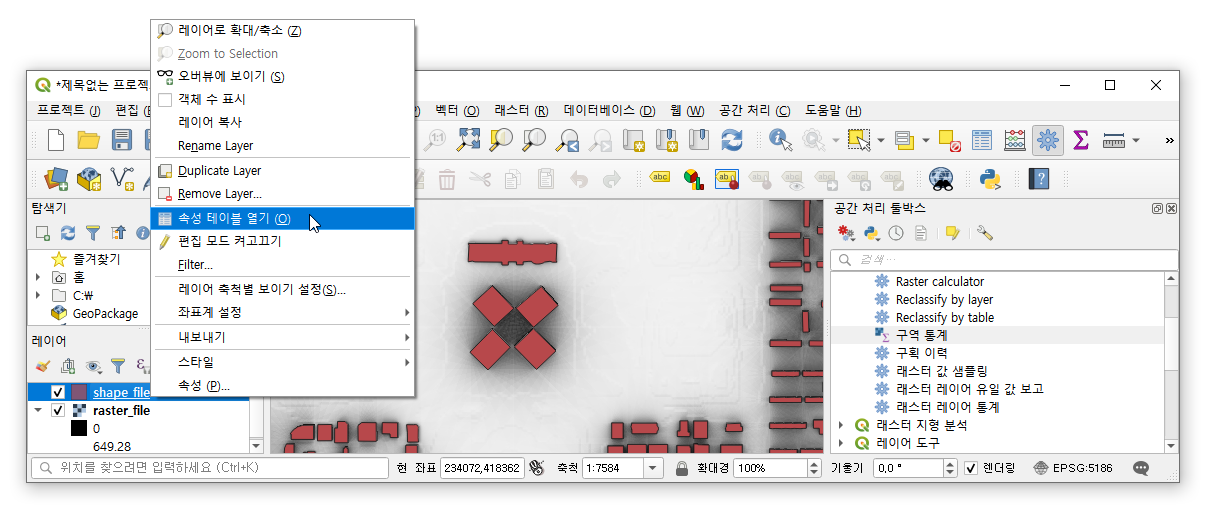Image resolution: width=1212 pixels, height=507 pixels.
Task: Click browser panel filter icon
Action: [x=93, y=233]
